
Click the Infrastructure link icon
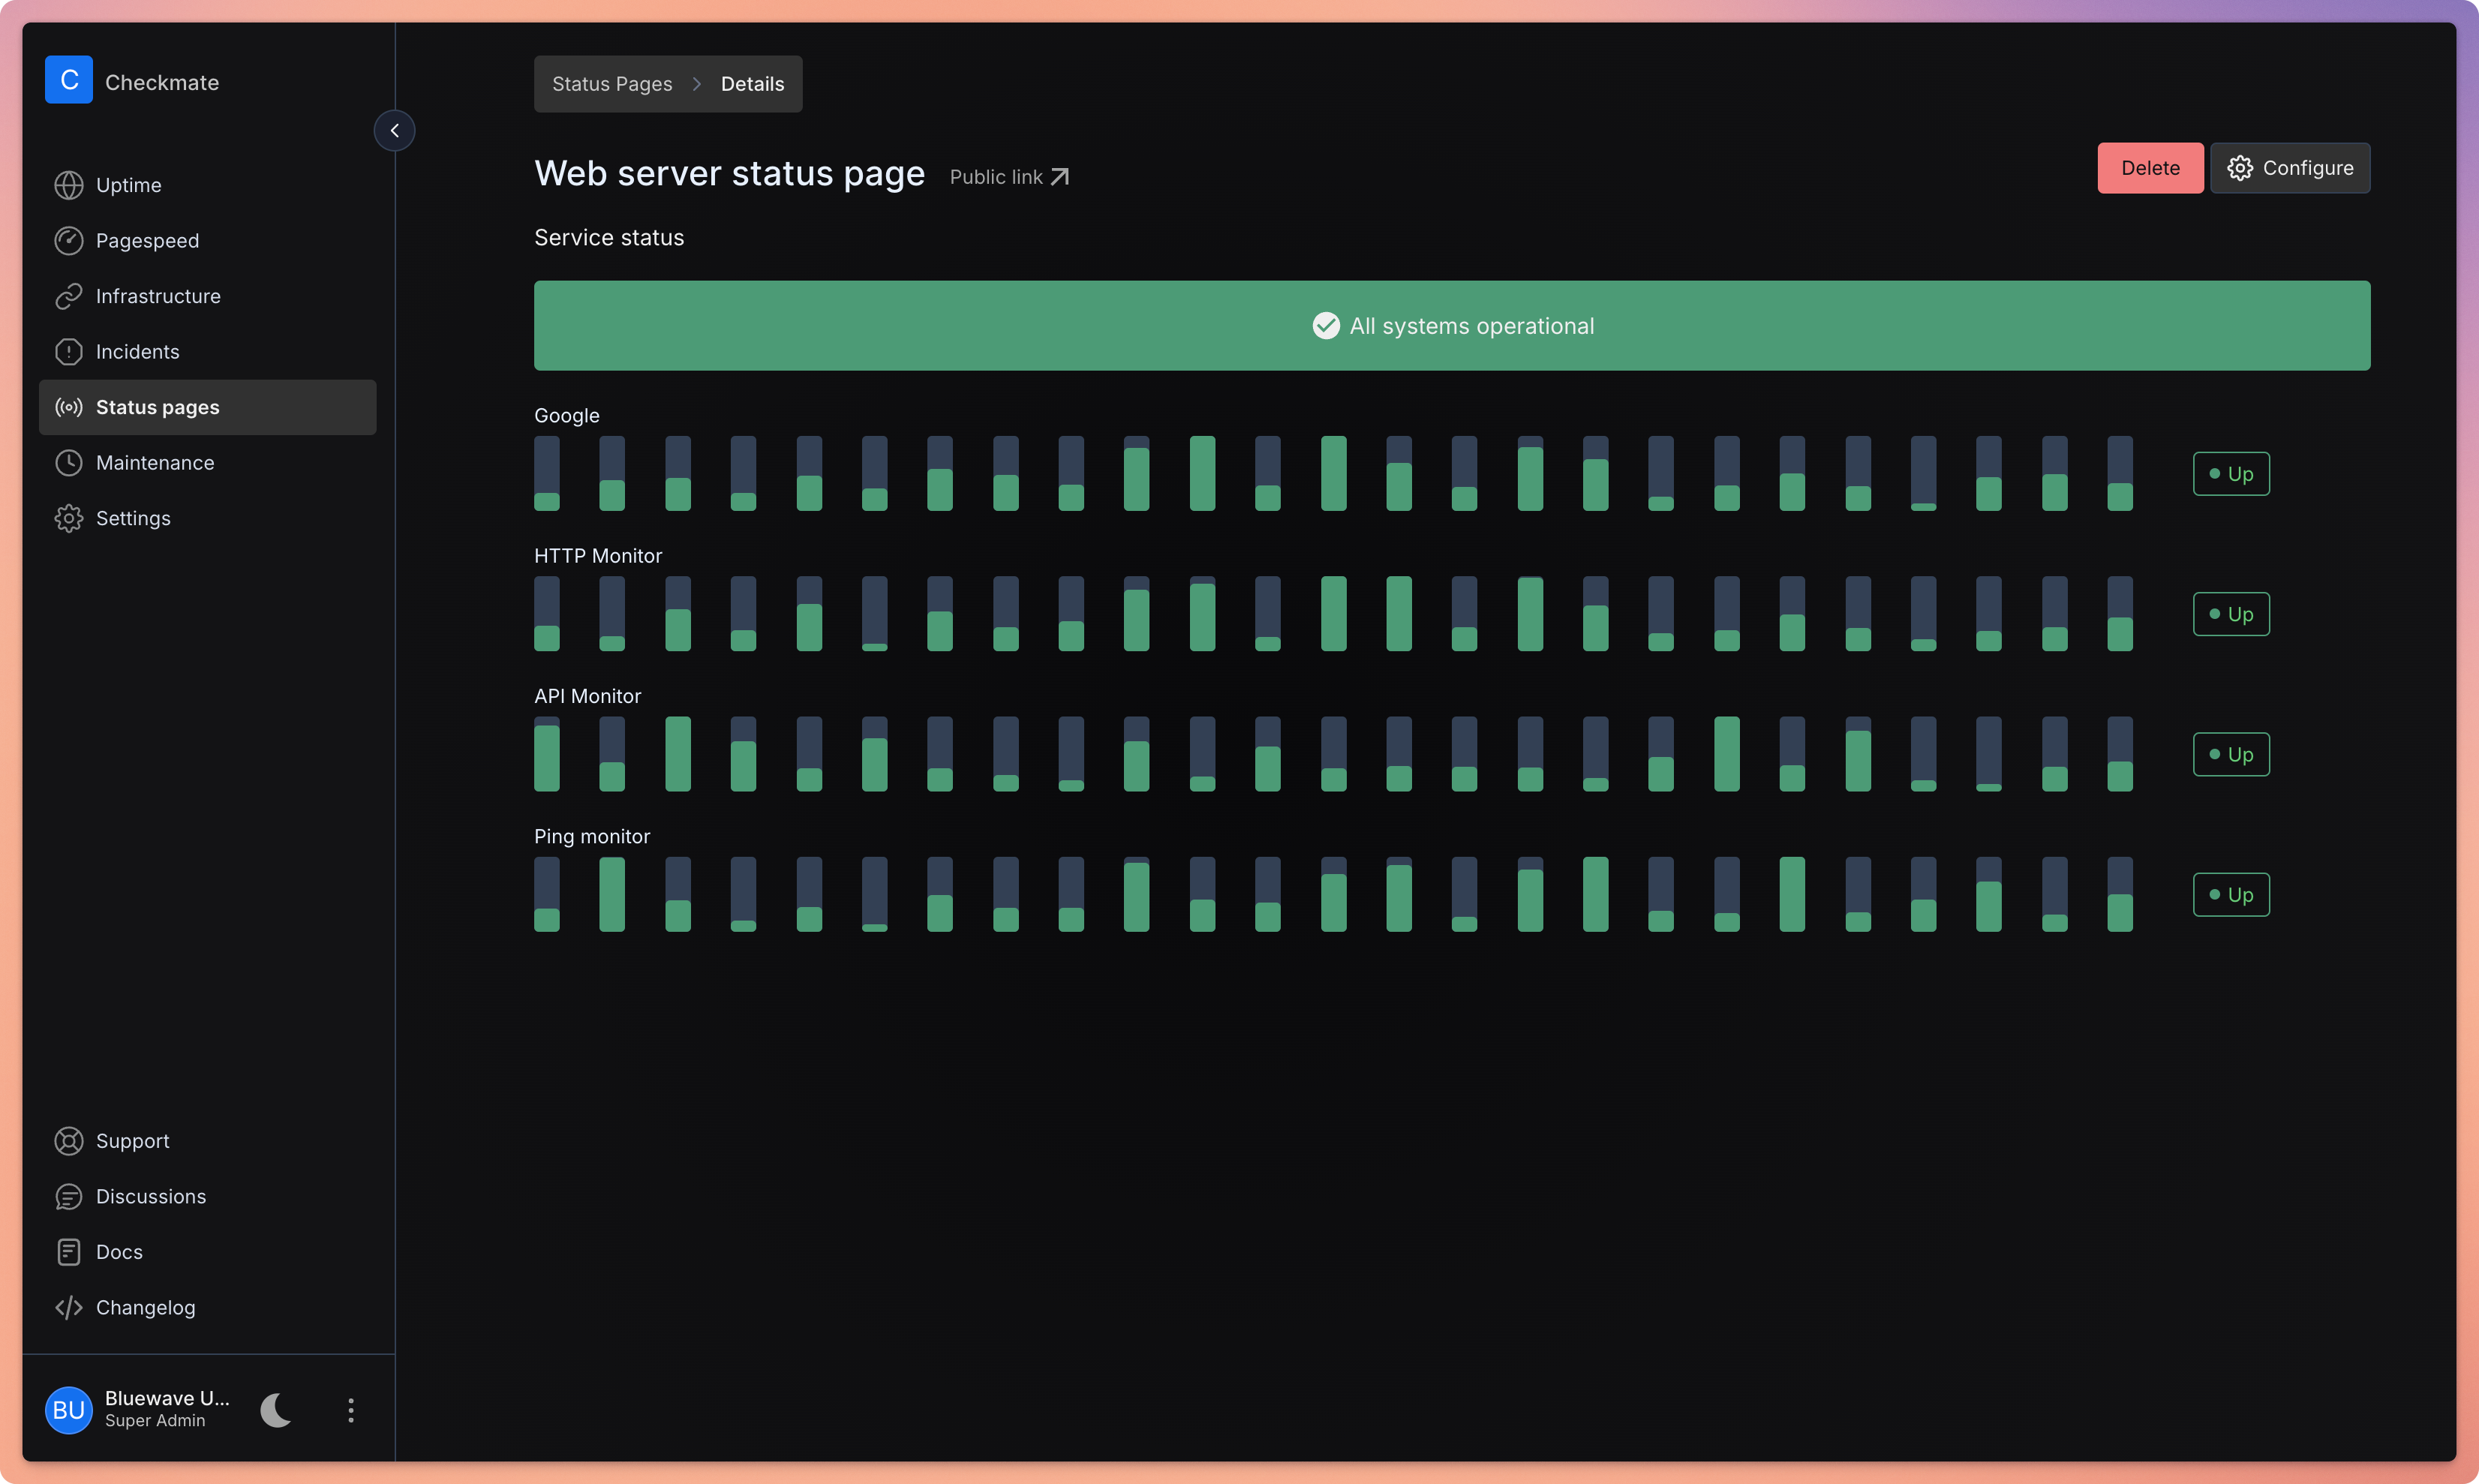[68, 296]
